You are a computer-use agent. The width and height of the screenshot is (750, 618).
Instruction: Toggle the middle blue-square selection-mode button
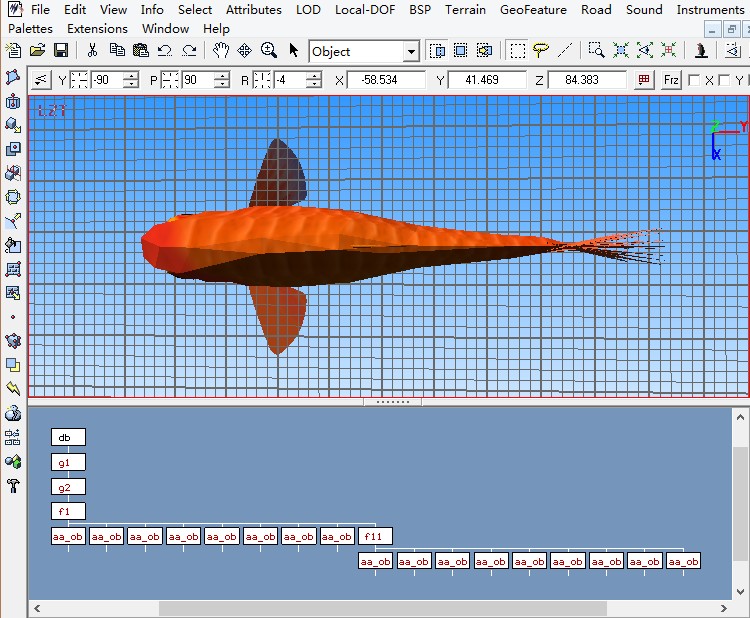[x=461, y=50]
